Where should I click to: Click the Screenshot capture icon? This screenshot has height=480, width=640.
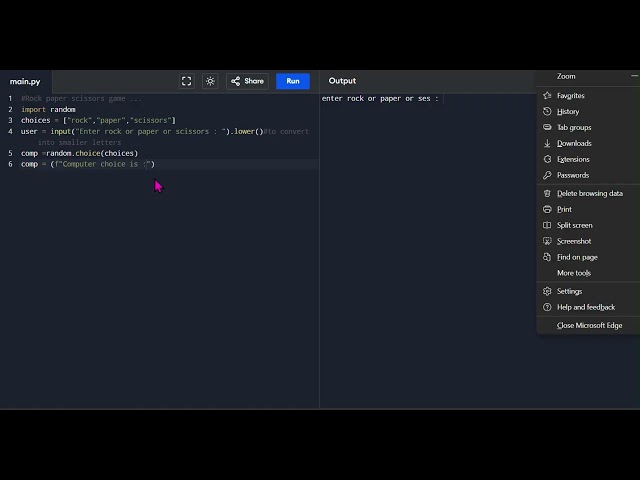point(547,241)
